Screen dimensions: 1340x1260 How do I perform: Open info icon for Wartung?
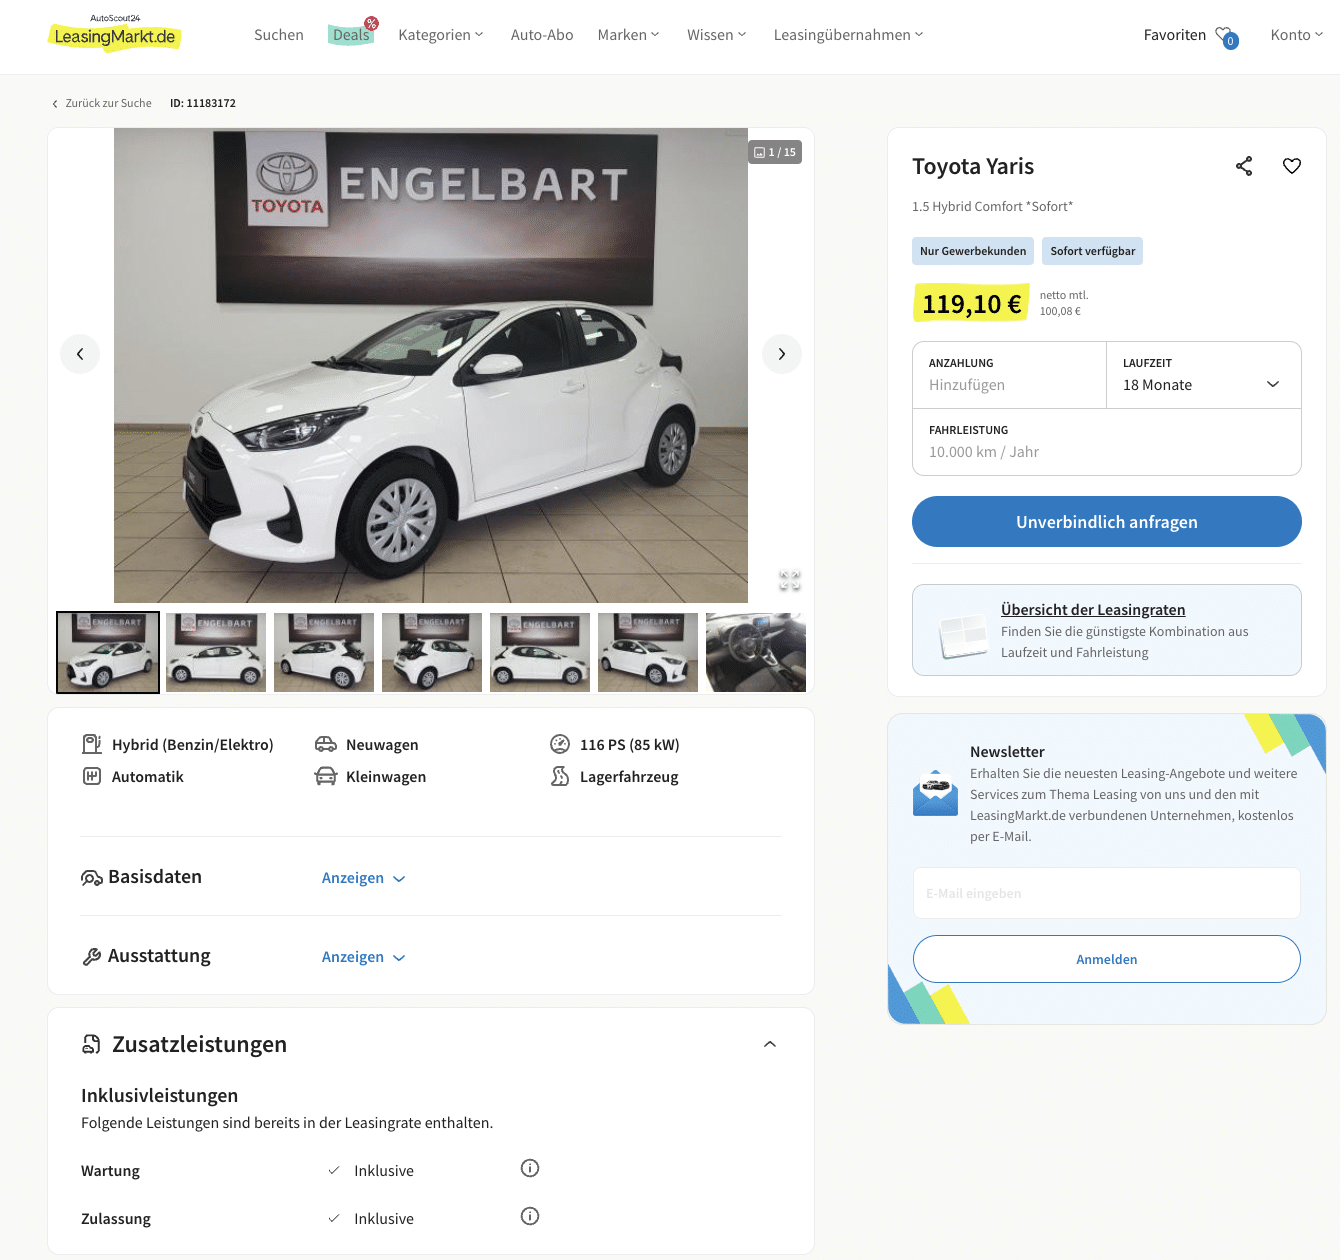point(530,1168)
